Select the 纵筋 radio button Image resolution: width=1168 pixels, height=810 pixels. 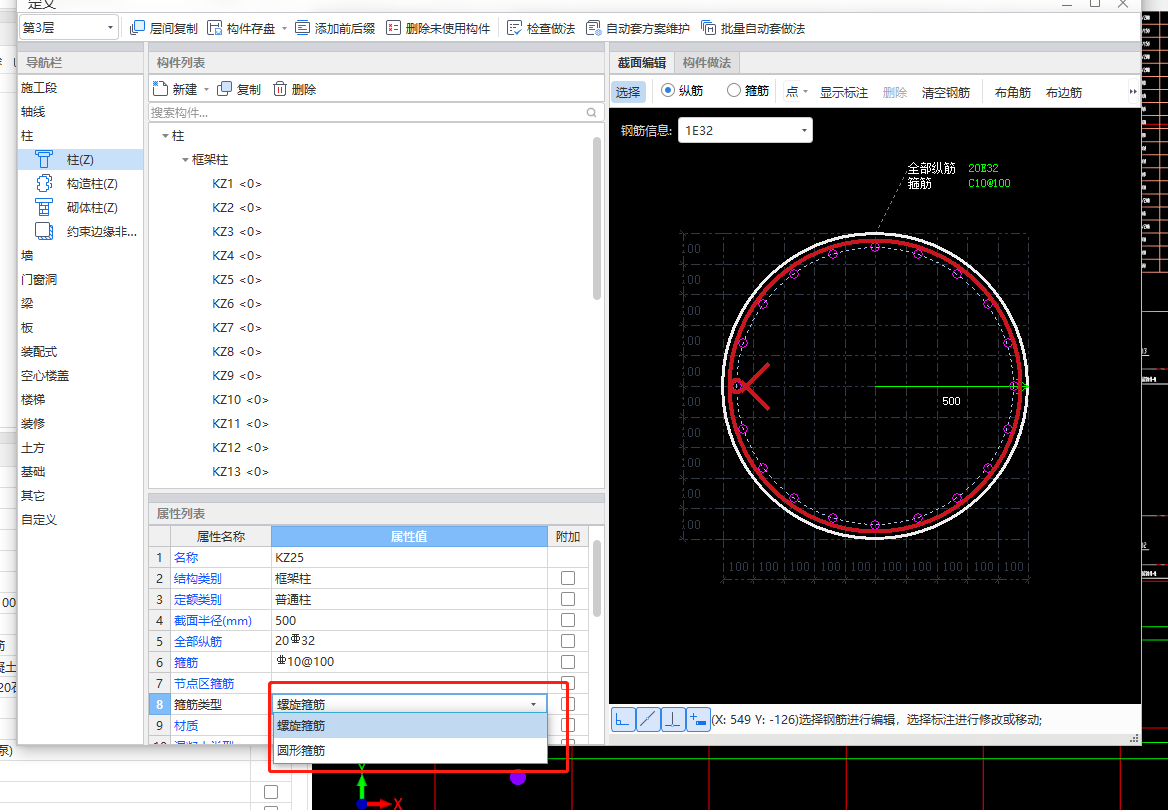[x=668, y=90]
